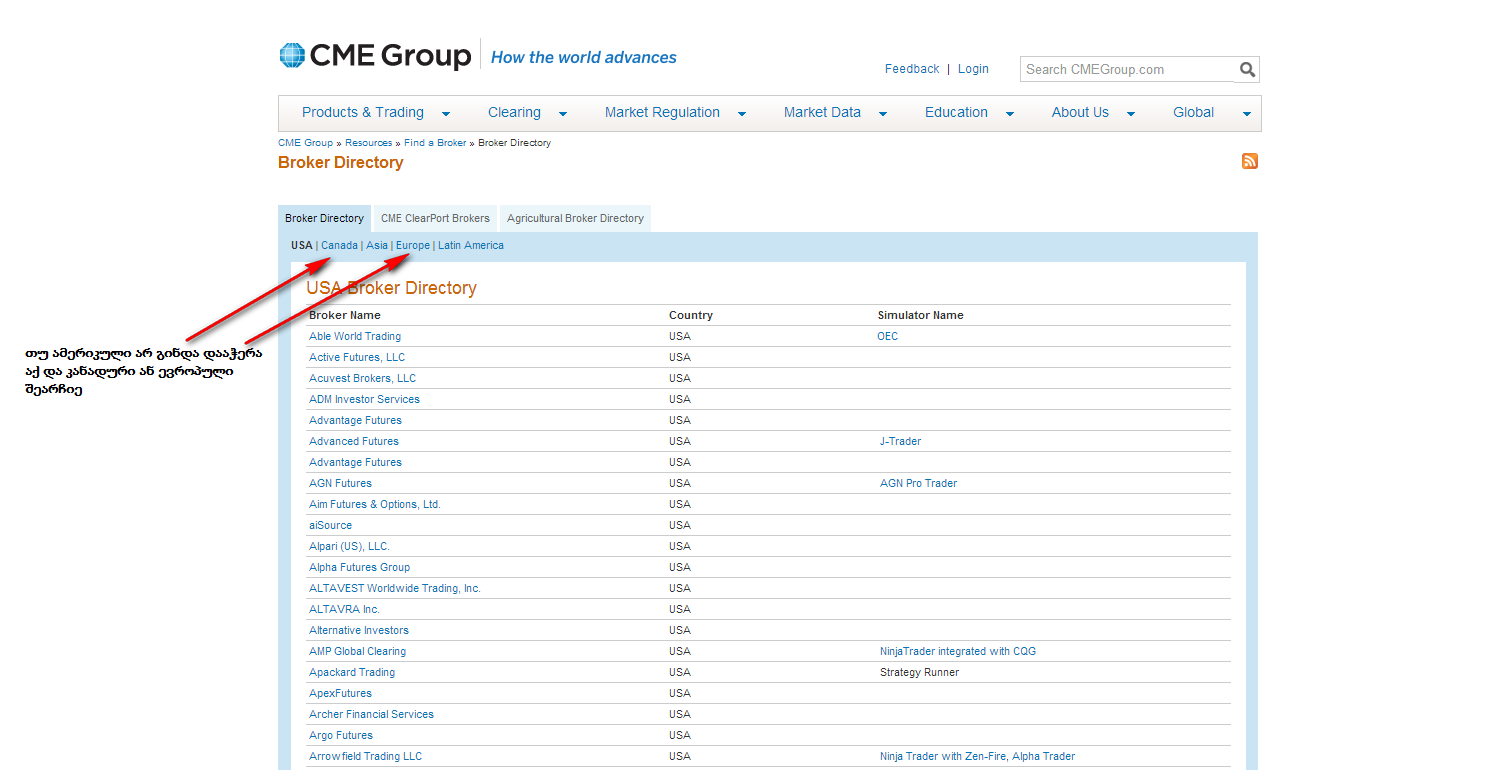Select the Europe region filter
The height and width of the screenshot is (770, 1509).
413,245
